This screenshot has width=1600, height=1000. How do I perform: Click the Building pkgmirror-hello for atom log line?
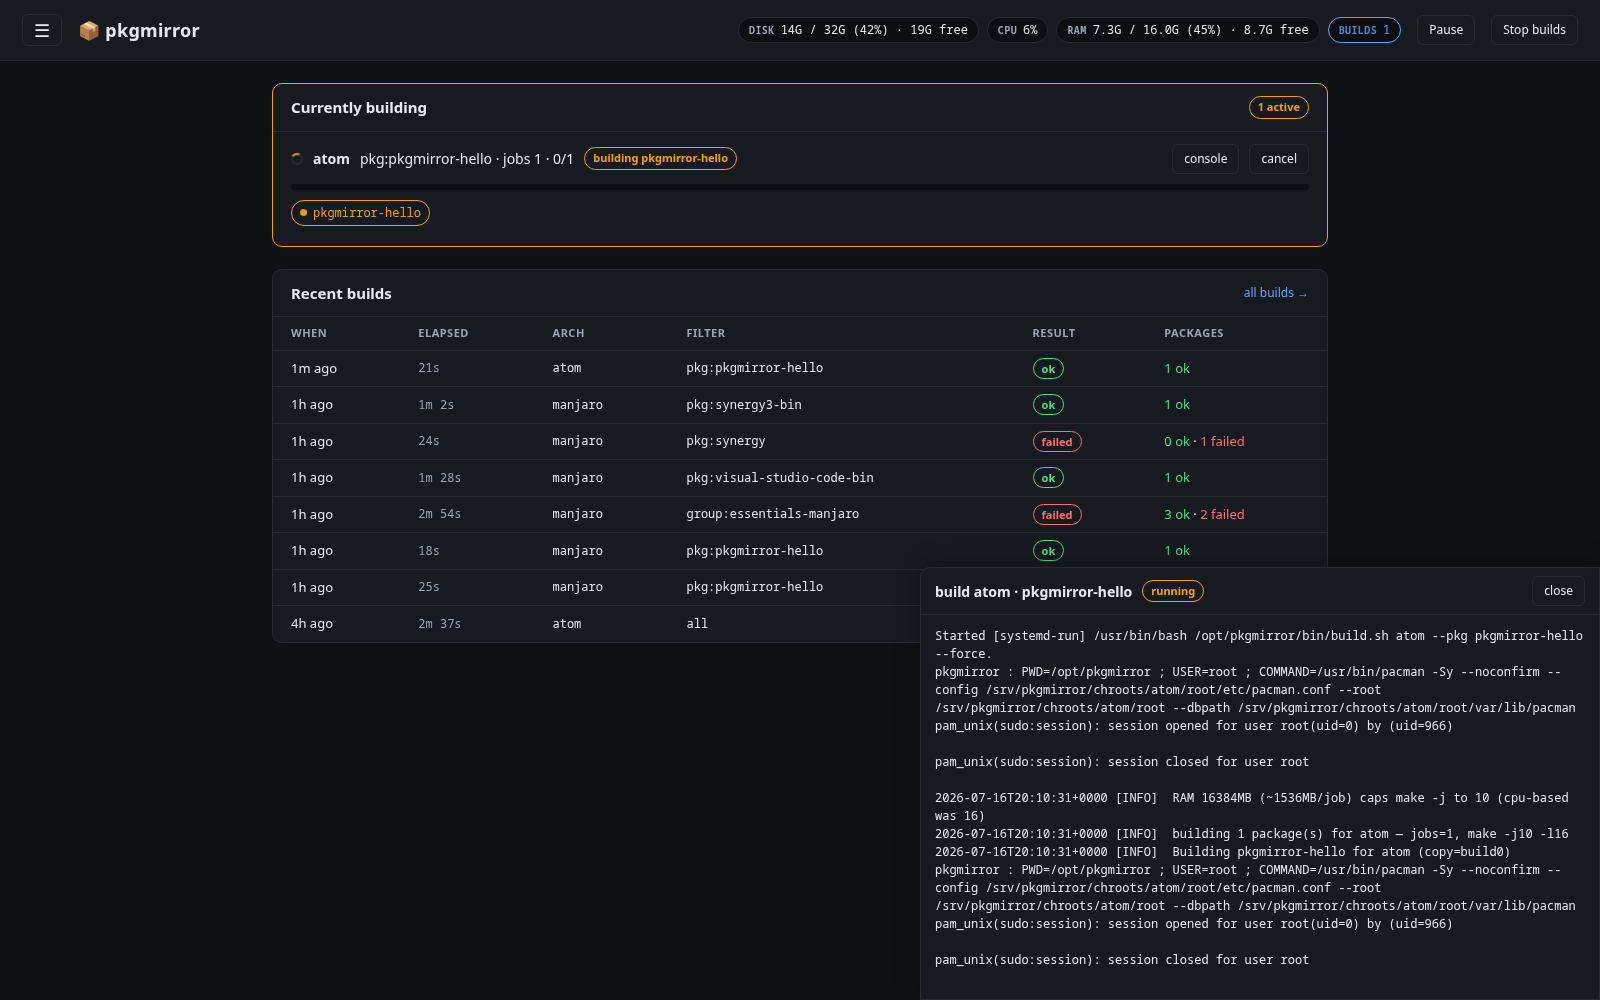1222,852
